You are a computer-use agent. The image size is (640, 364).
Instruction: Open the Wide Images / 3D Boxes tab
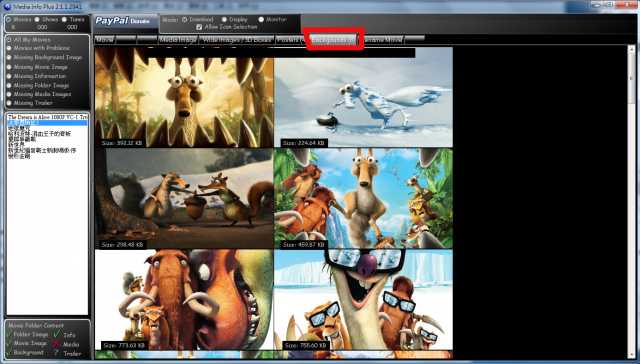coord(237,40)
